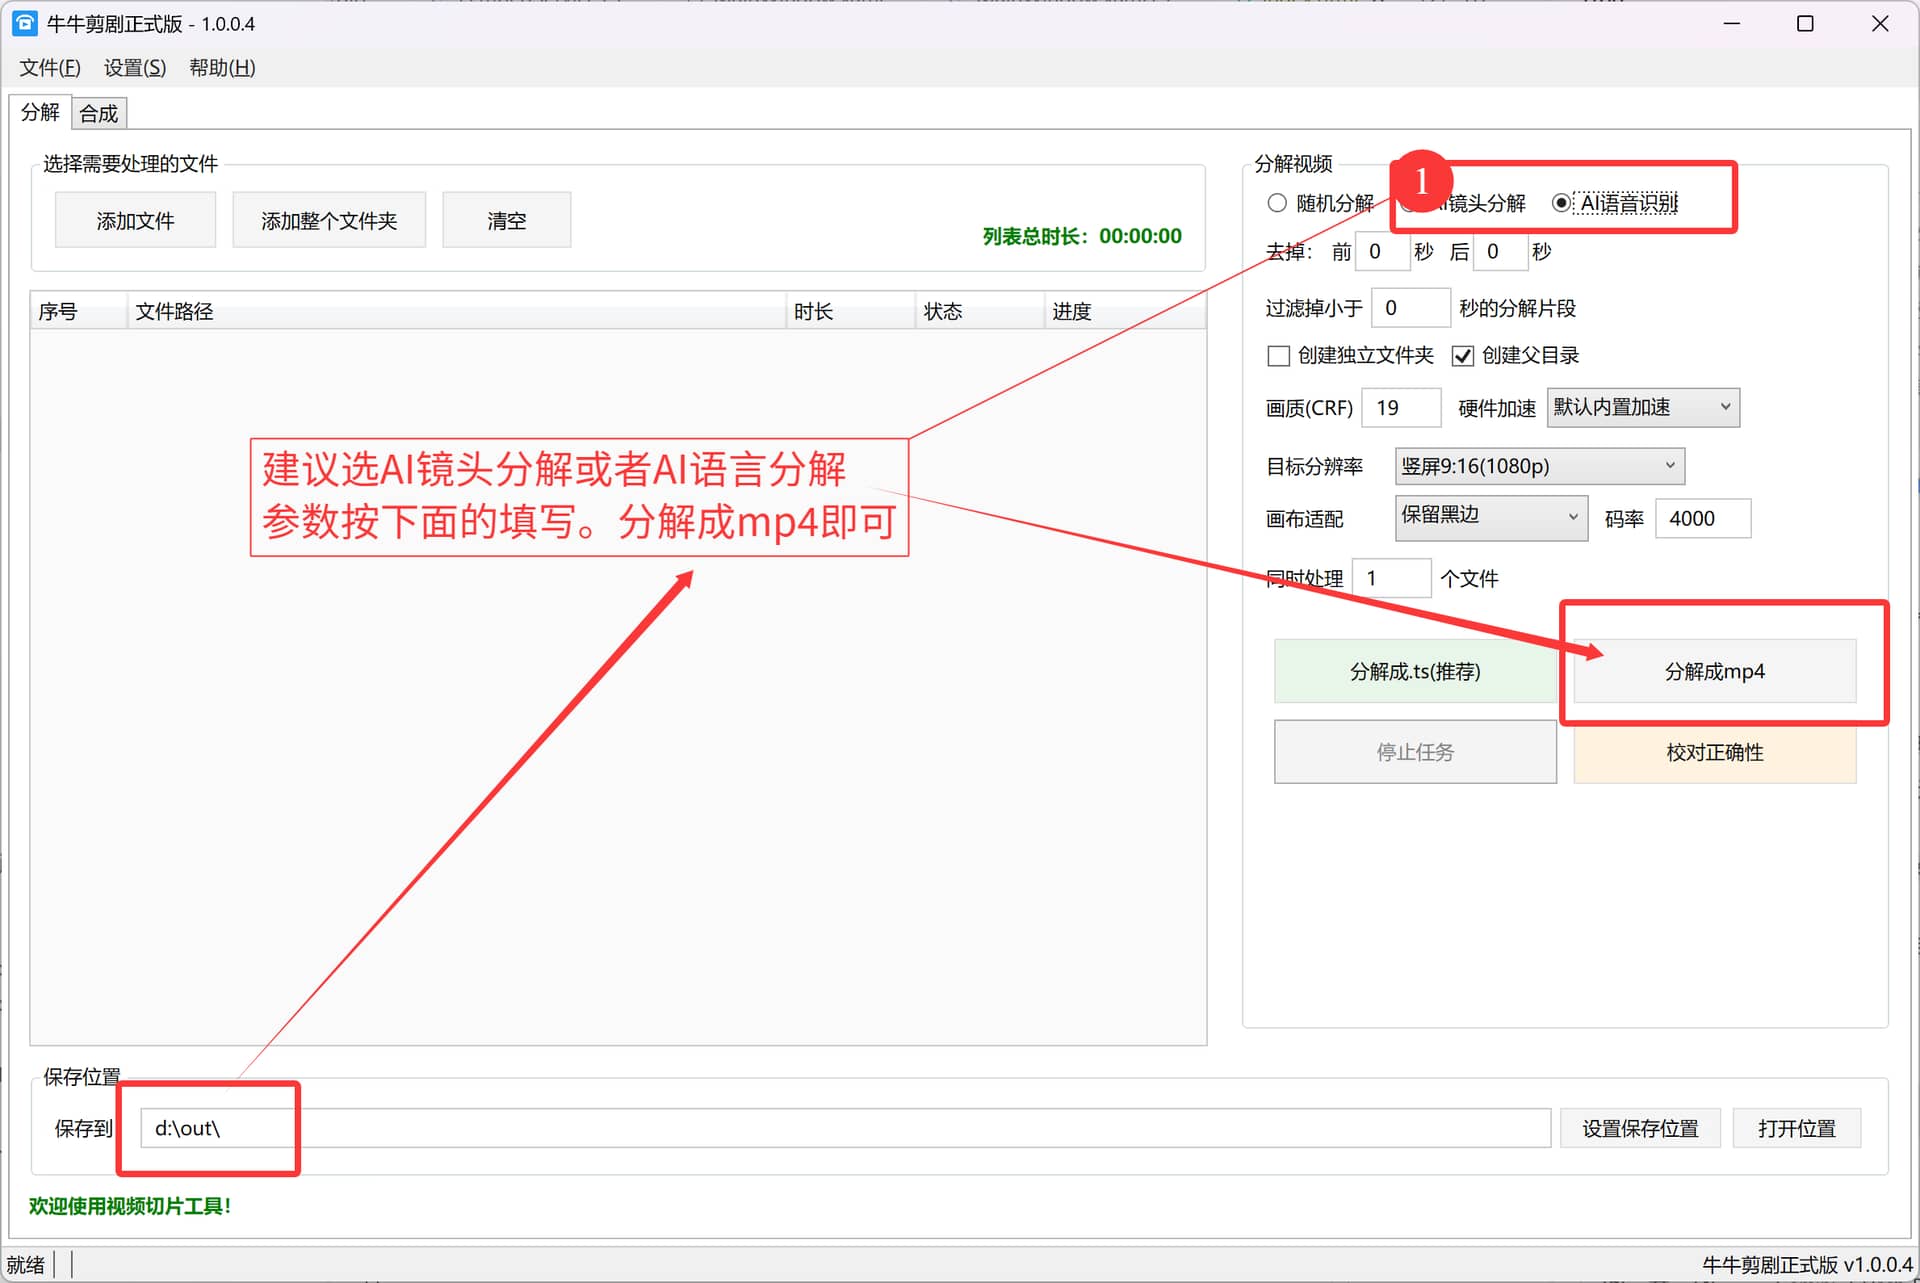
Task: Open the 帮助 menu
Action: tap(222, 67)
